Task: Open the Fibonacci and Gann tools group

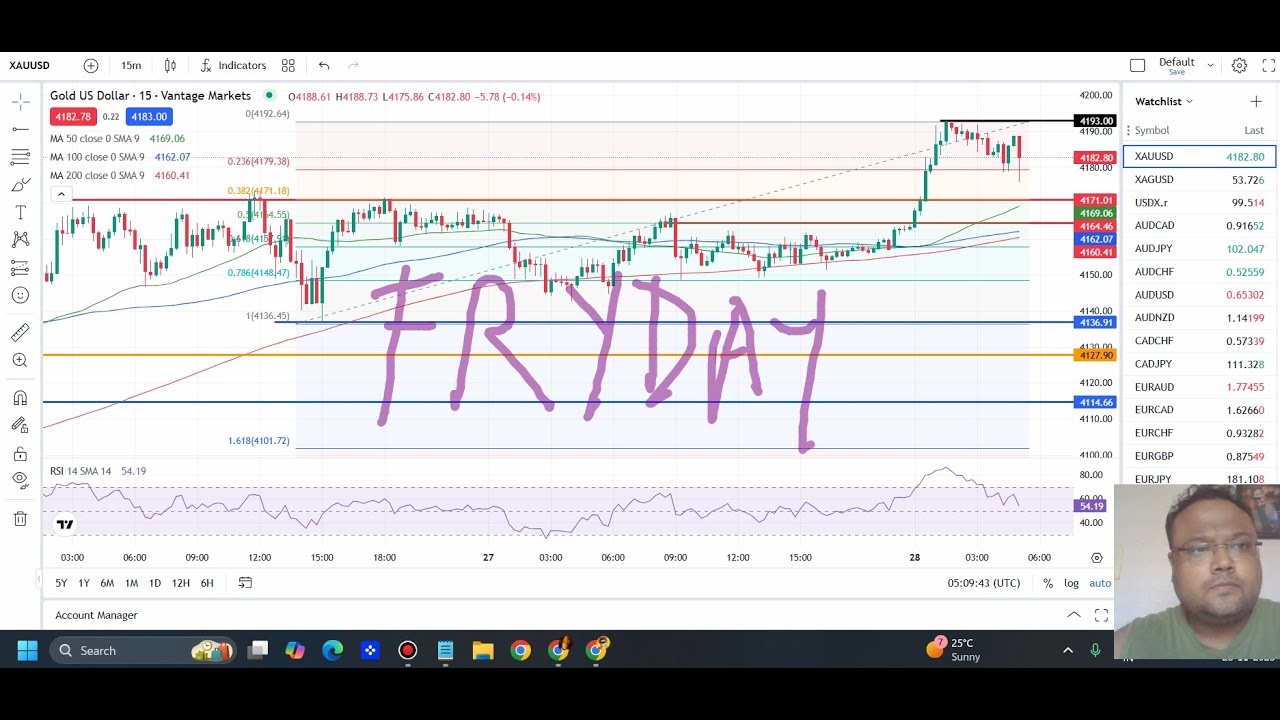Action: pos(20,157)
